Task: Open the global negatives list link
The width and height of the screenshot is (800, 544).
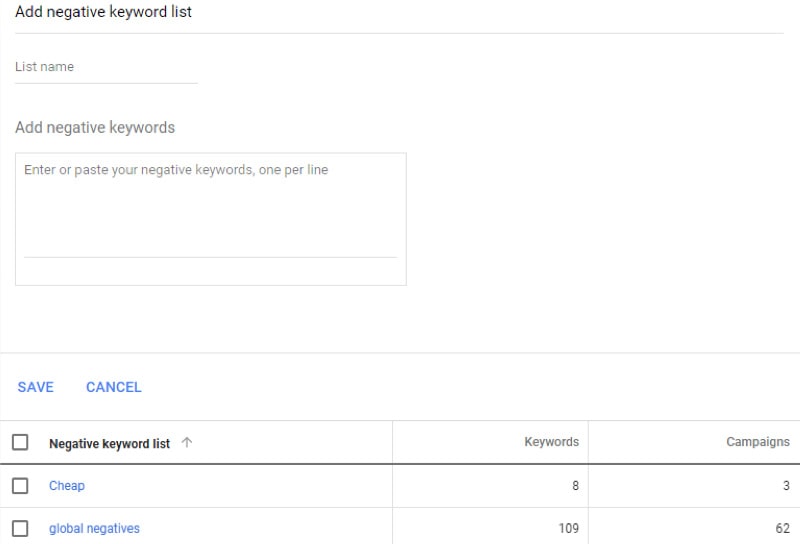Action: (x=94, y=528)
